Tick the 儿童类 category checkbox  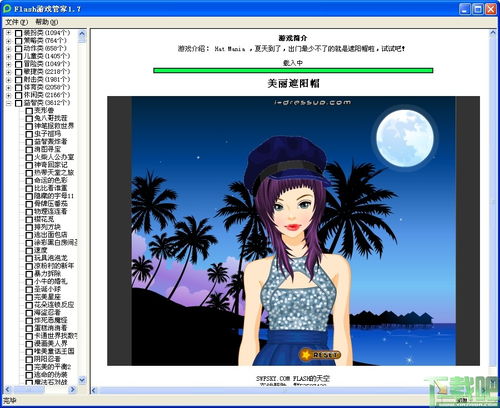point(18,56)
